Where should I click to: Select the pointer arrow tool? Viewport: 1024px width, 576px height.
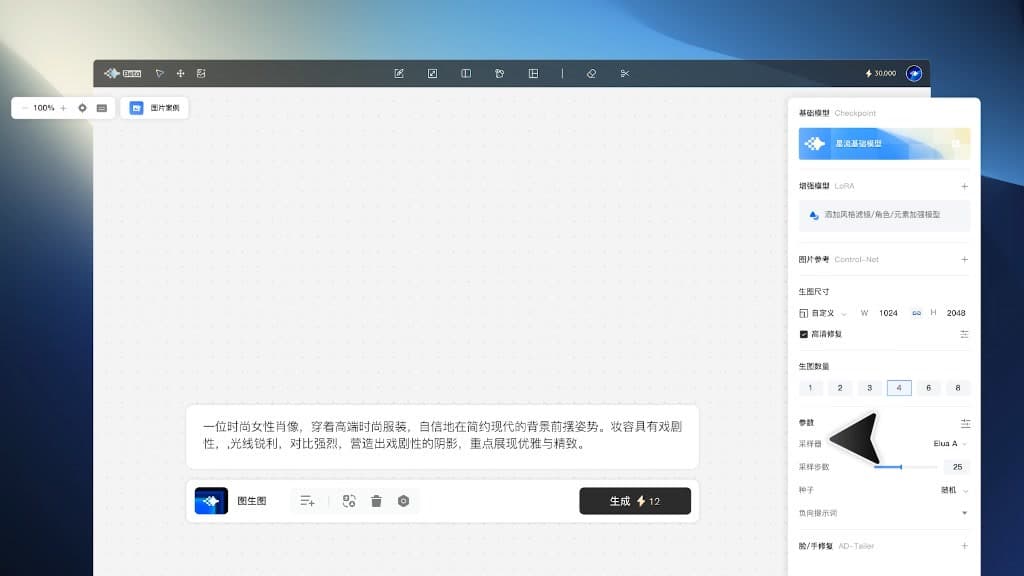click(159, 73)
